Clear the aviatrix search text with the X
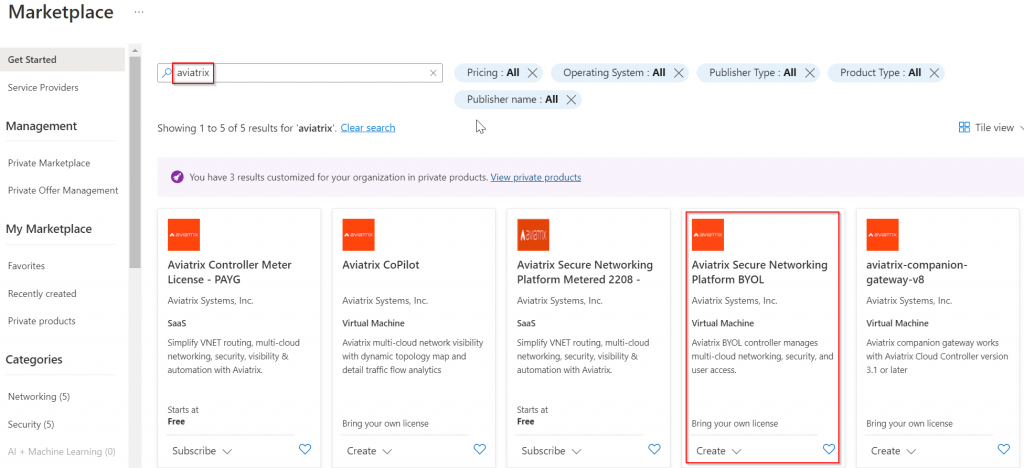The height and width of the screenshot is (468, 1024). [x=433, y=73]
